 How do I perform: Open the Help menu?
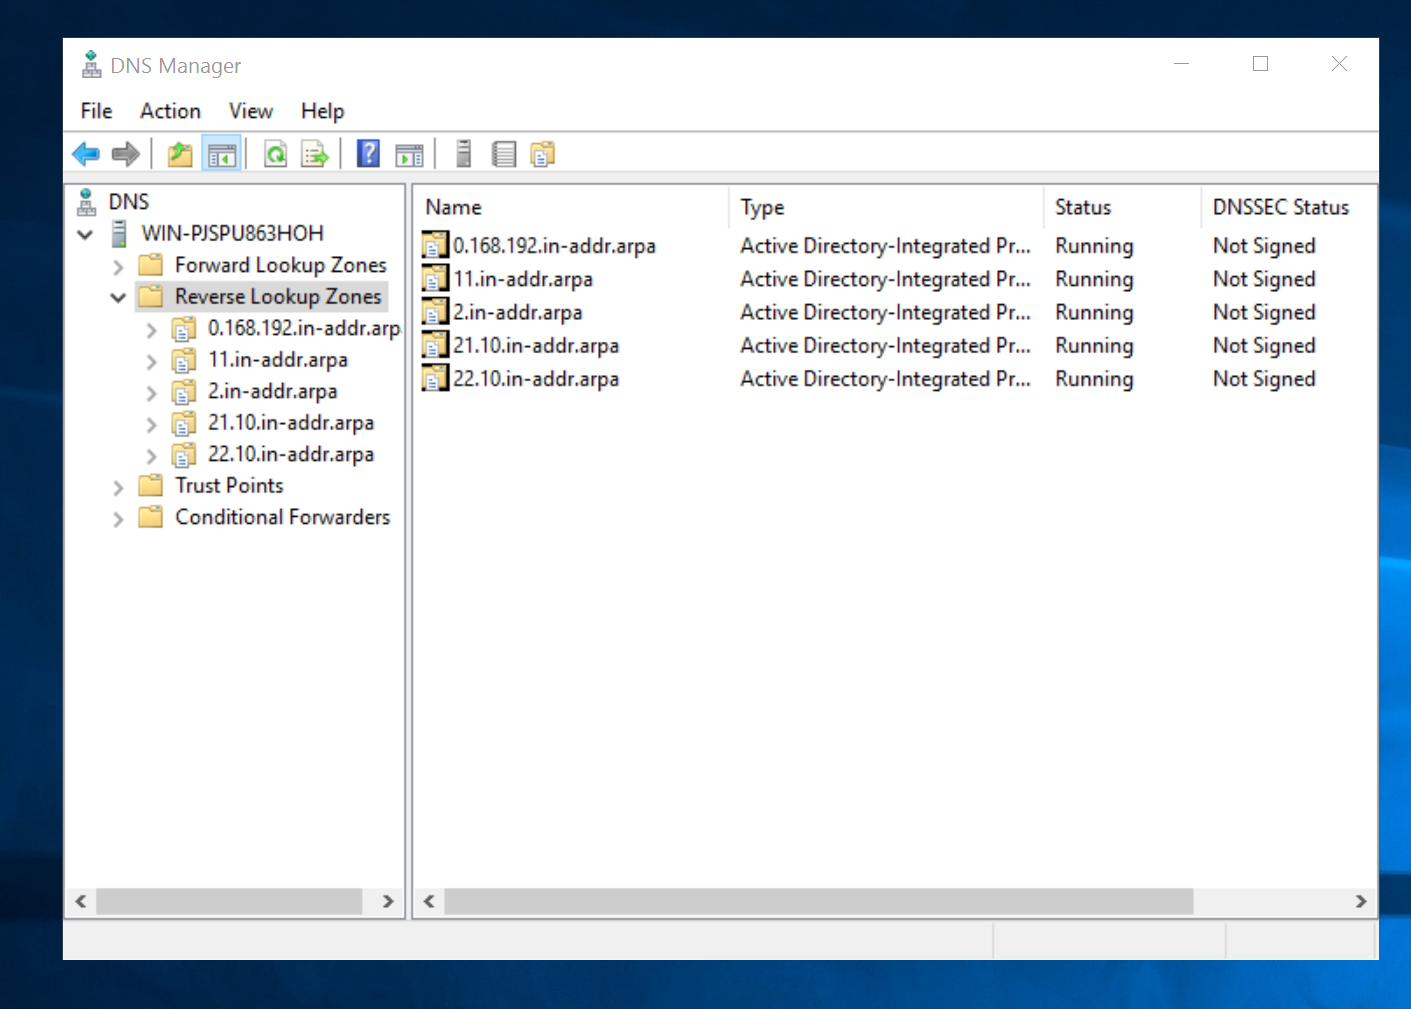322,111
